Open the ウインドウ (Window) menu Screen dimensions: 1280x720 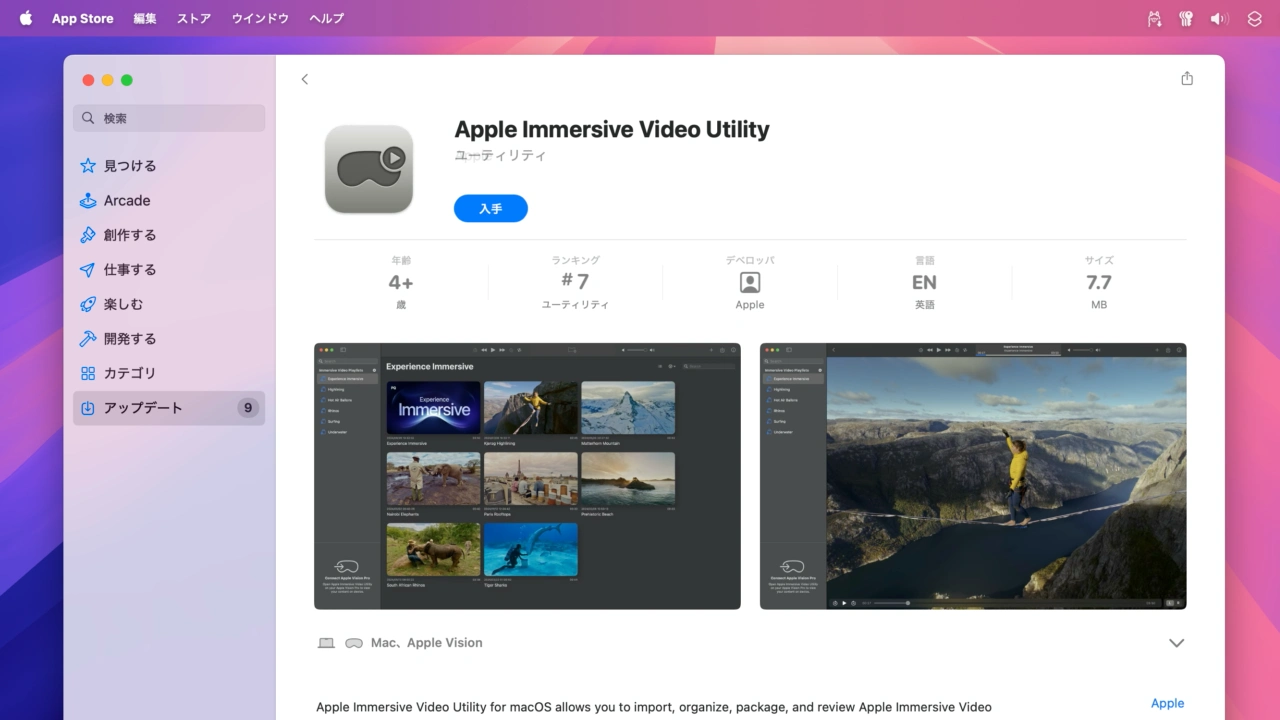pos(260,18)
